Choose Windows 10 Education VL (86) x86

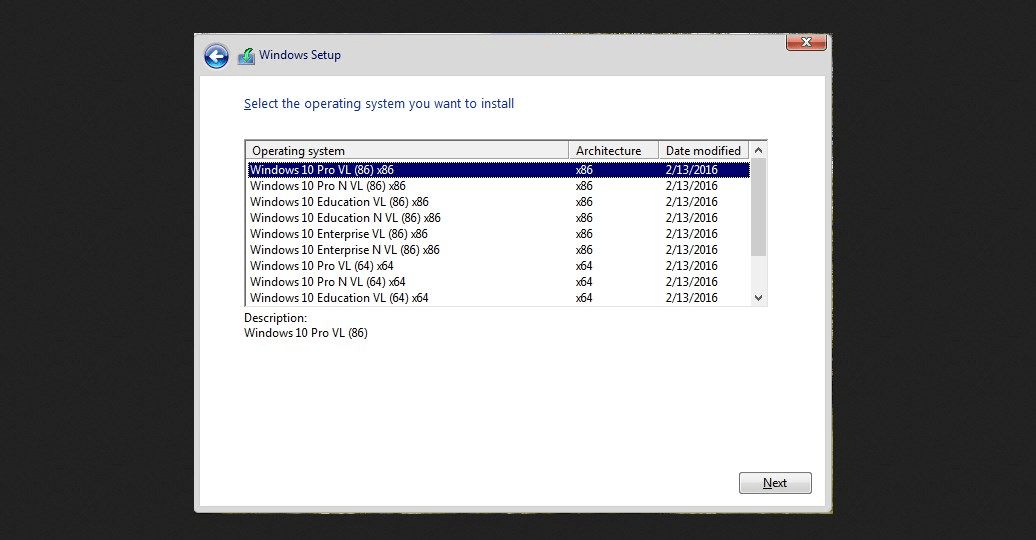[x=339, y=202]
